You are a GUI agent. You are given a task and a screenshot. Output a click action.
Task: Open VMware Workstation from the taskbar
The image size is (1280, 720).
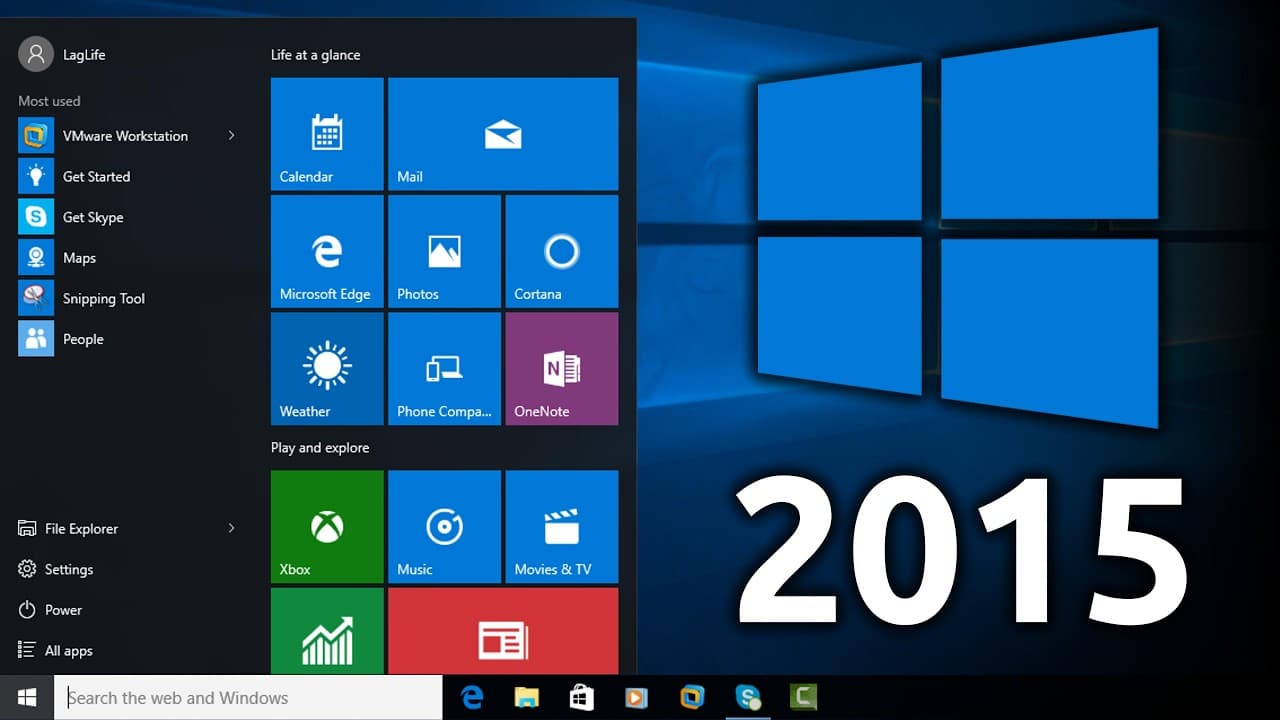[692, 697]
